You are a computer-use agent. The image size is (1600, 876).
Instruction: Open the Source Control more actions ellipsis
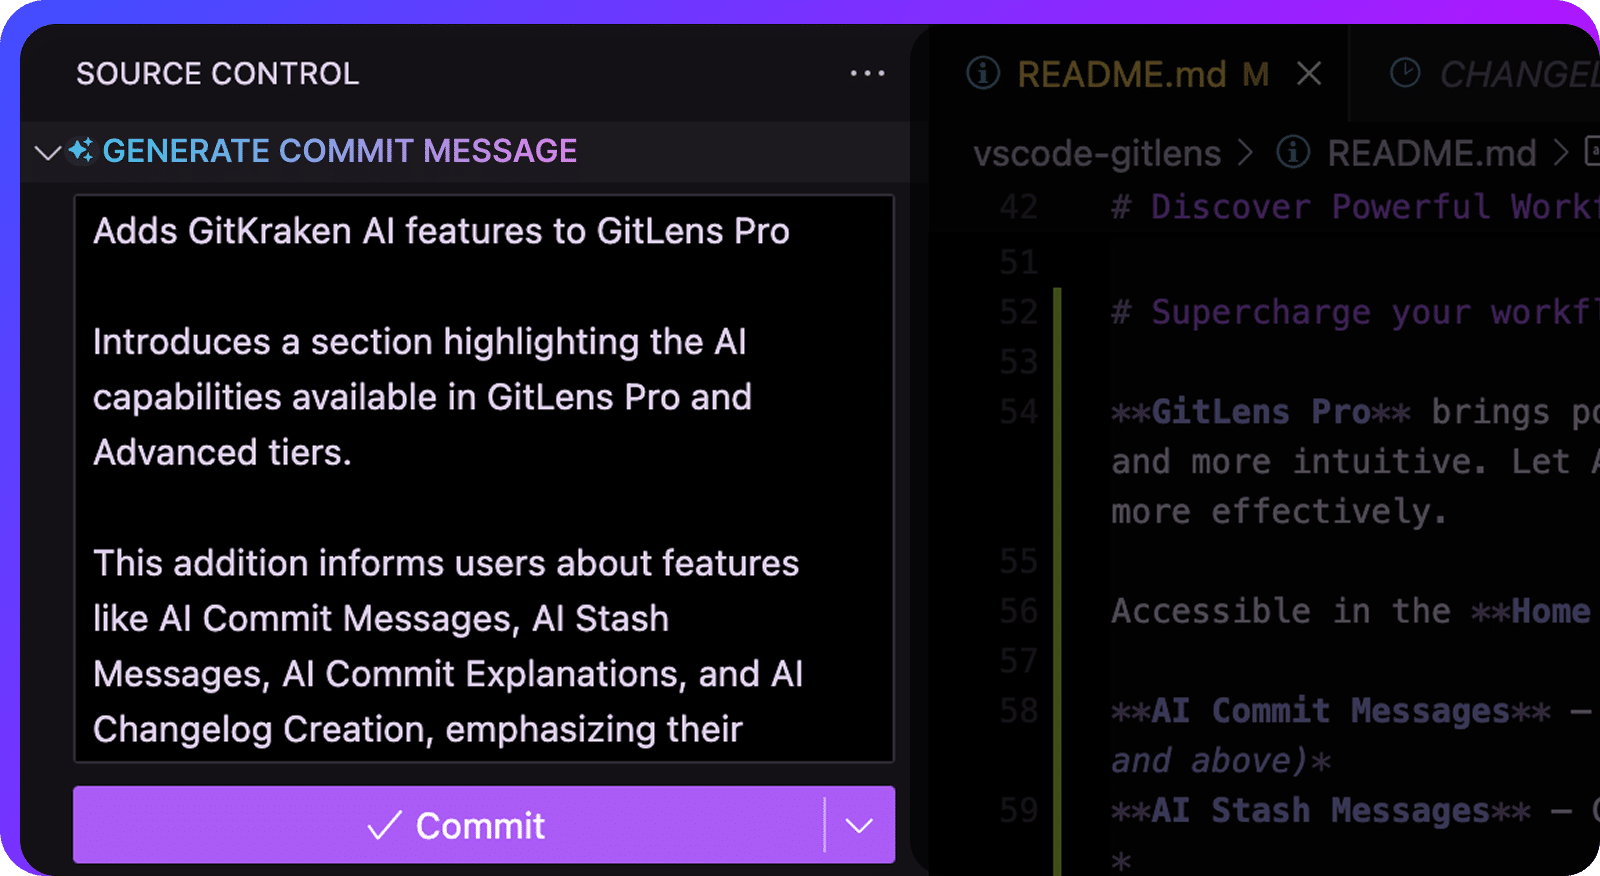click(x=867, y=73)
